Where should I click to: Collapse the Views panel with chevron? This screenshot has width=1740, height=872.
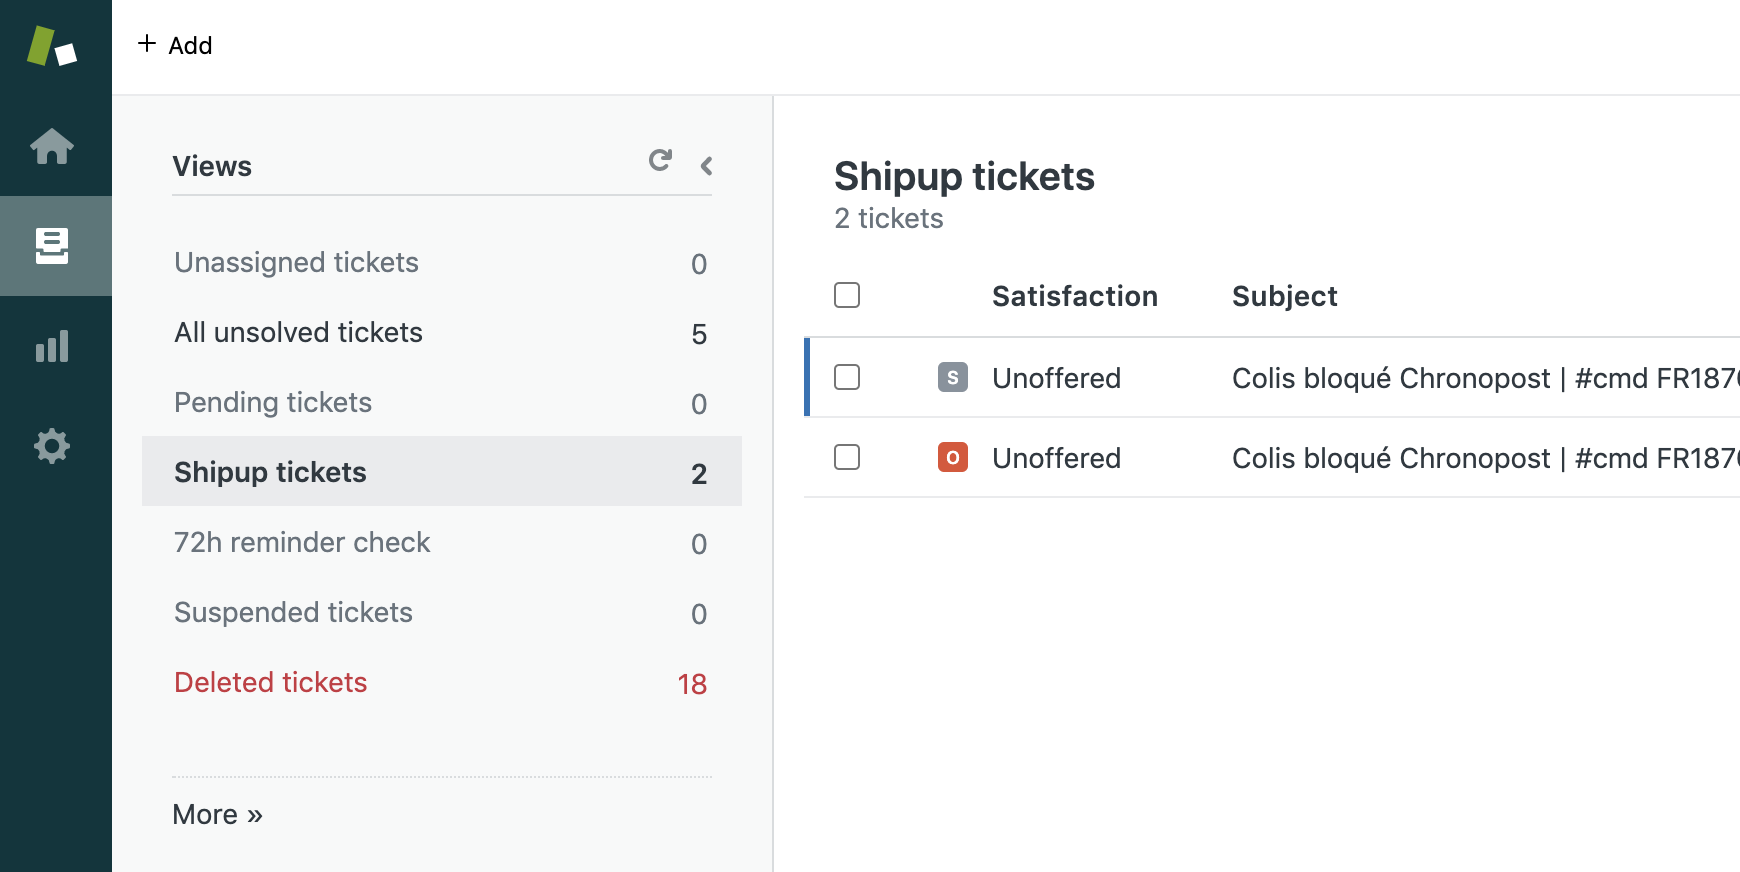[x=706, y=166]
